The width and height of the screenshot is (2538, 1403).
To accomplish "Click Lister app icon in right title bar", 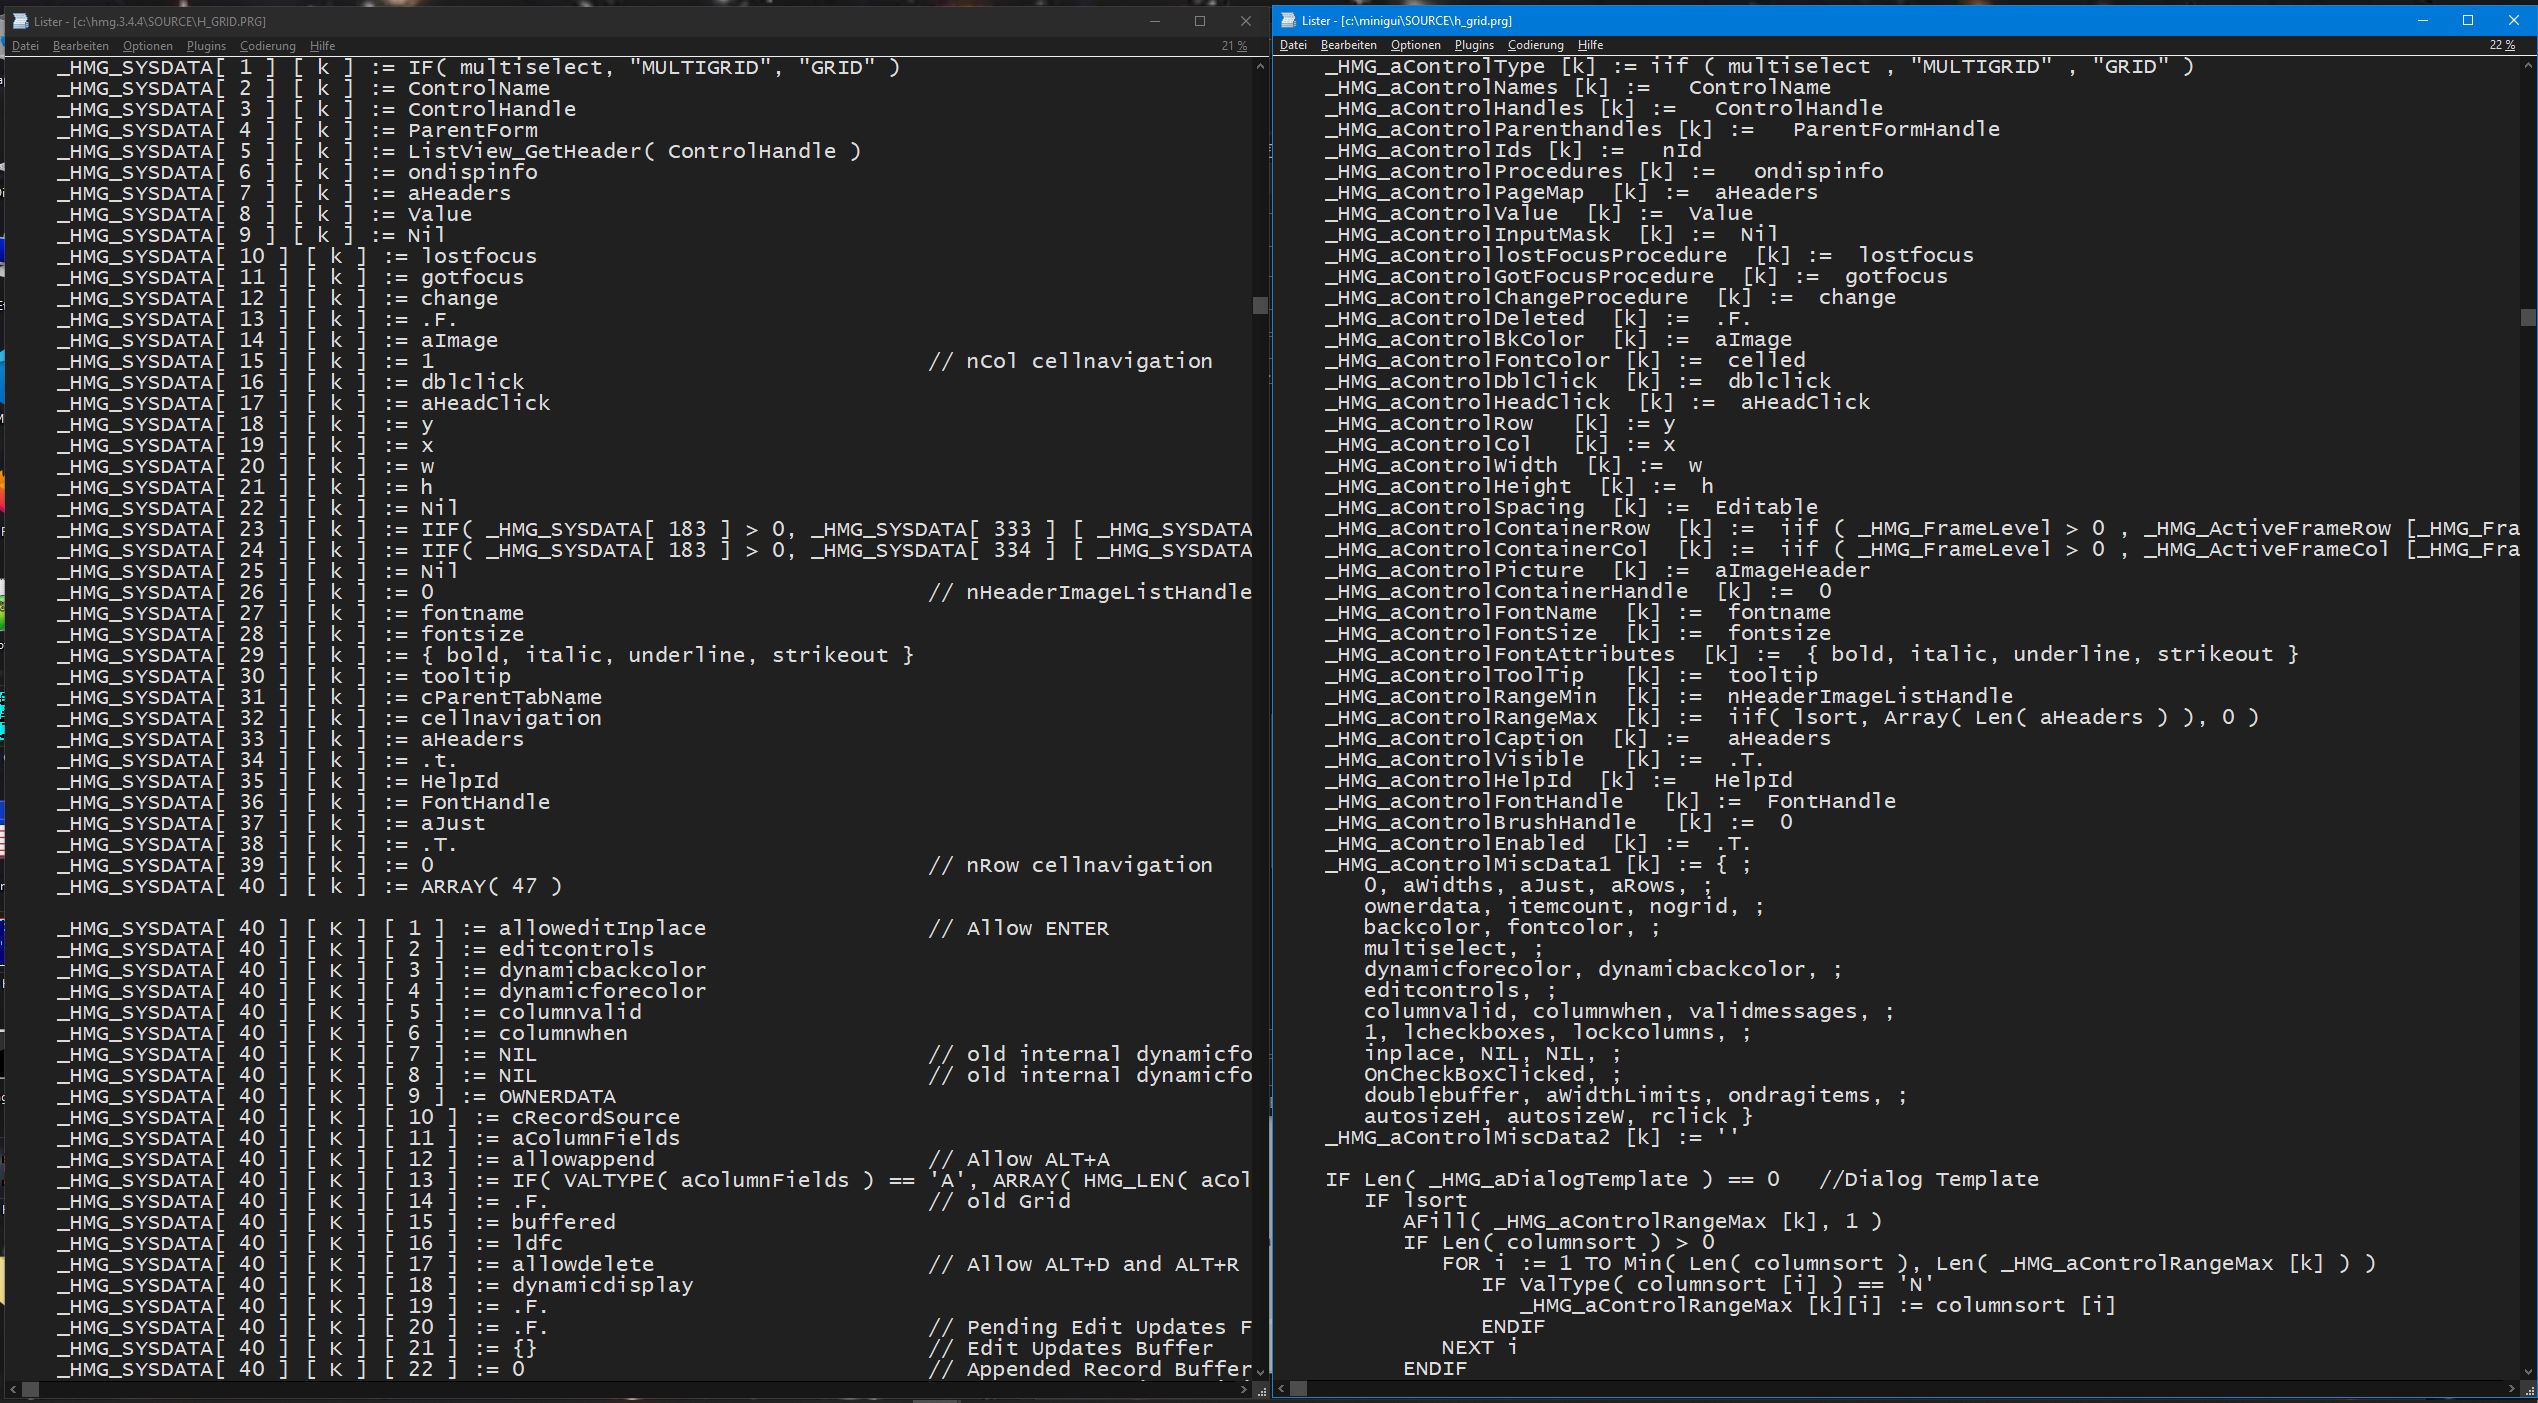I will click(x=1288, y=20).
